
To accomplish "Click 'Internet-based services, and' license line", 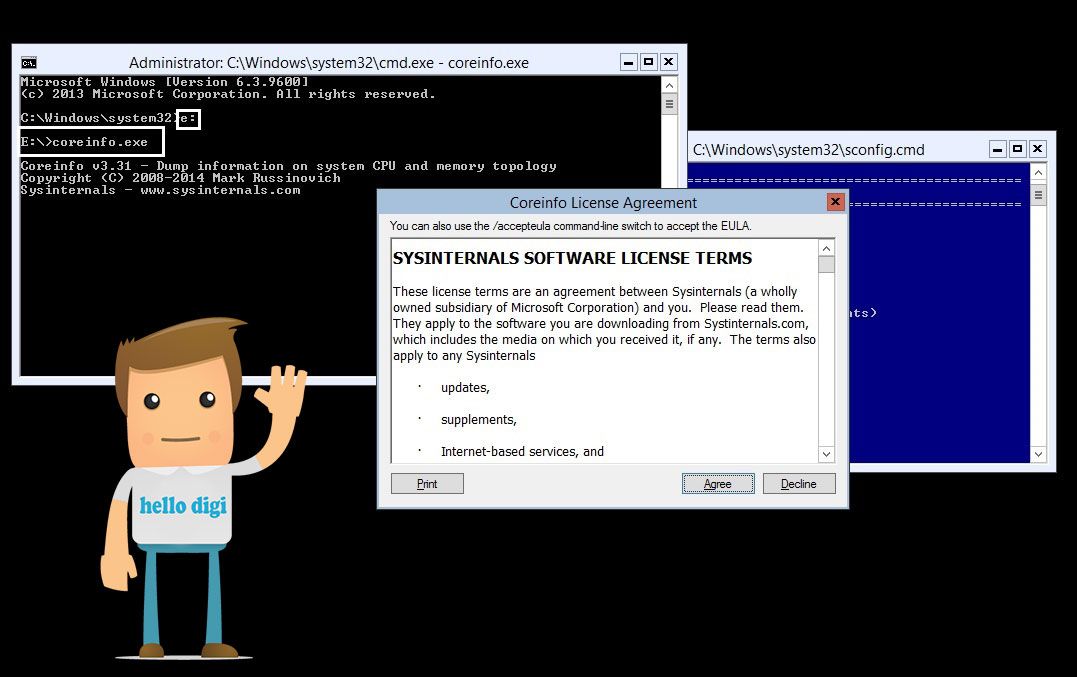I will click(522, 451).
